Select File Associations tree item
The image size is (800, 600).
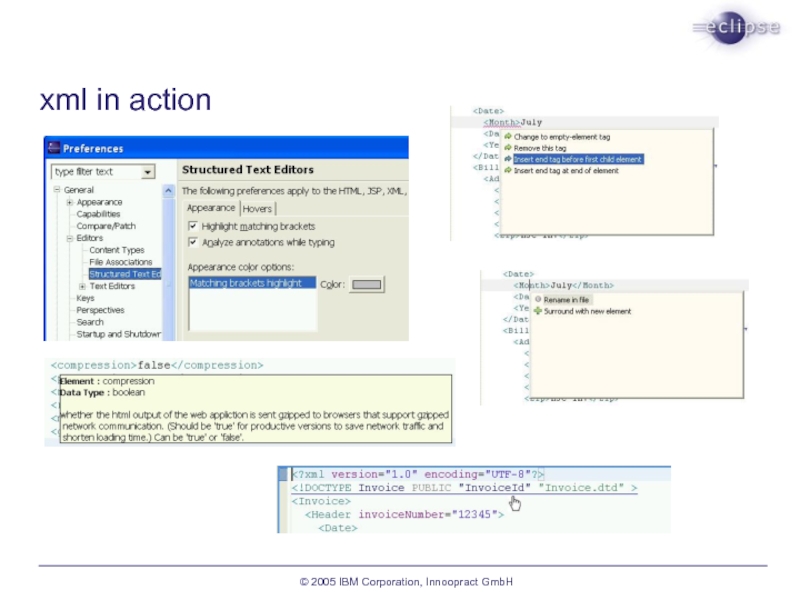pyautogui.click(x=121, y=262)
